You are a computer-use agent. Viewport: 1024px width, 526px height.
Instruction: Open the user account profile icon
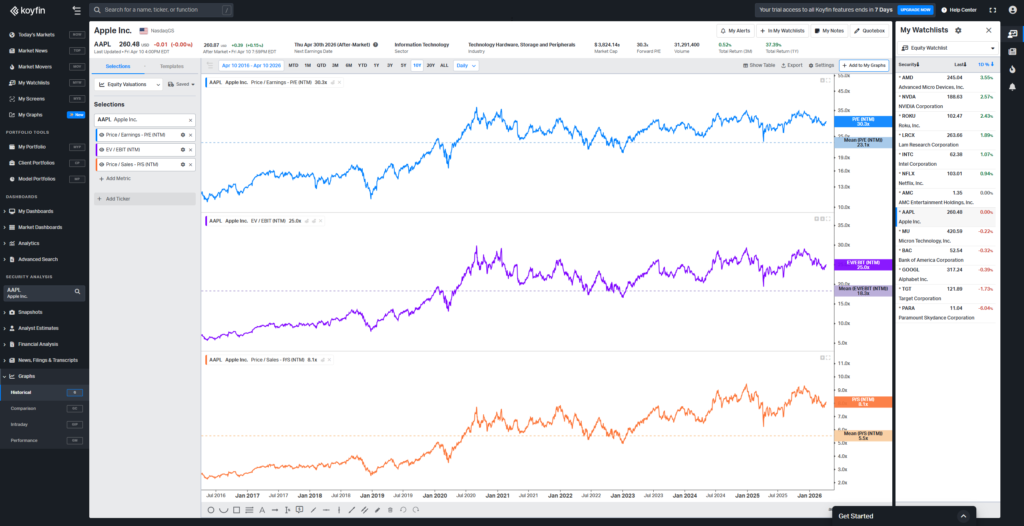click(x=1012, y=10)
